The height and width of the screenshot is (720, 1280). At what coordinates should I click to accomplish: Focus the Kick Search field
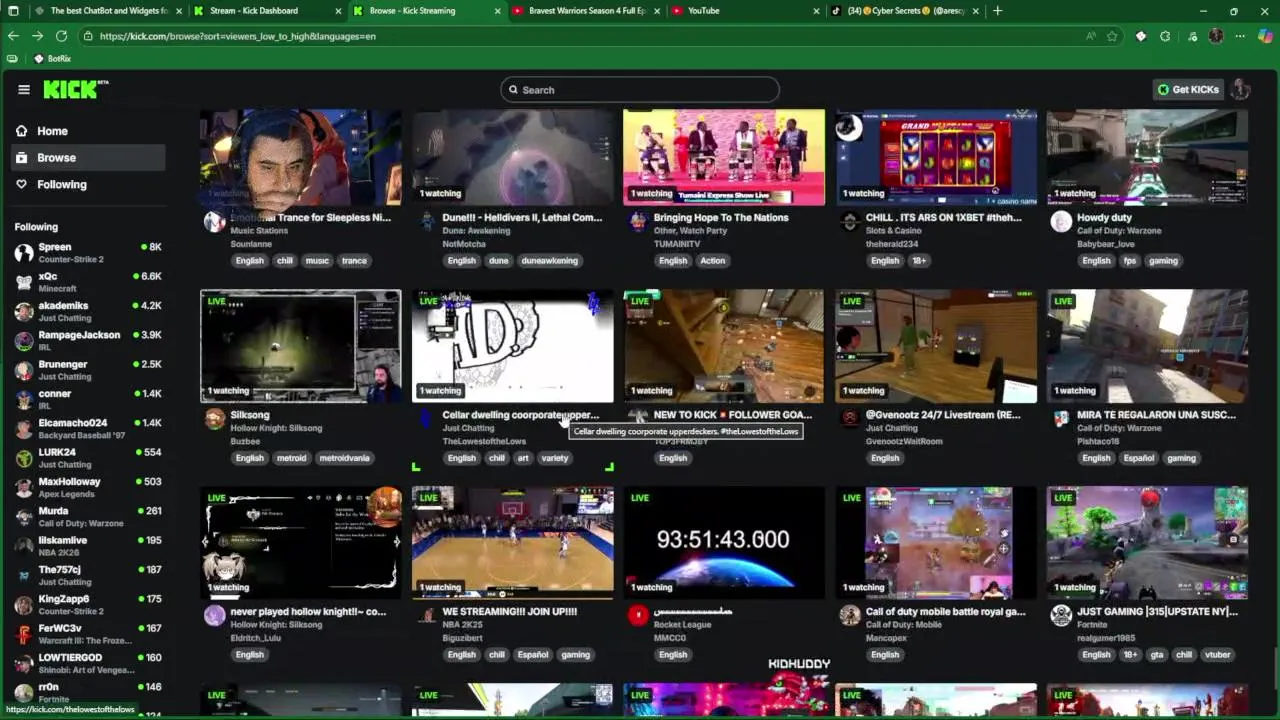coord(640,90)
